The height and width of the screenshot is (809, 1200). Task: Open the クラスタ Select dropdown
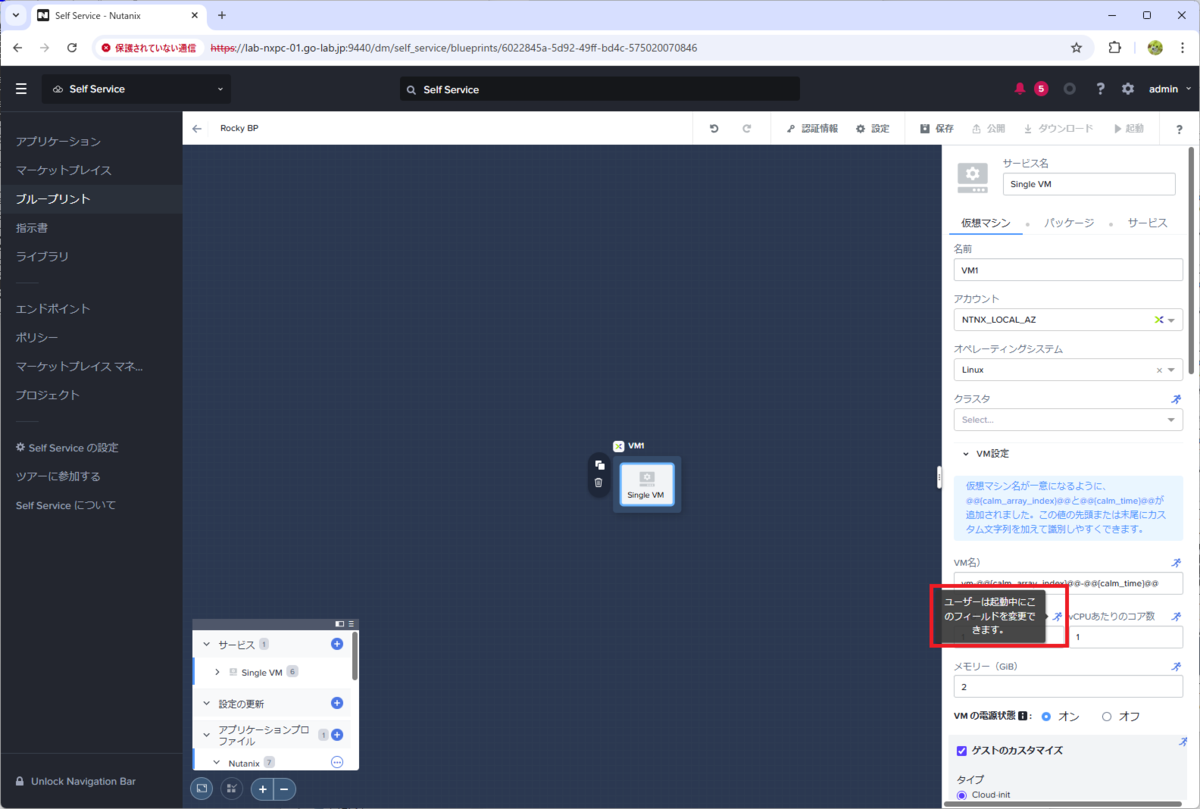pyautogui.click(x=1068, y=420)
